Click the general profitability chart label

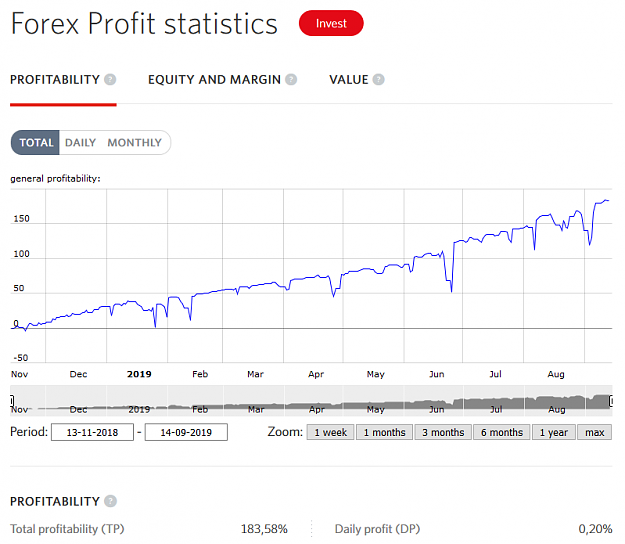tap(55, 179)
